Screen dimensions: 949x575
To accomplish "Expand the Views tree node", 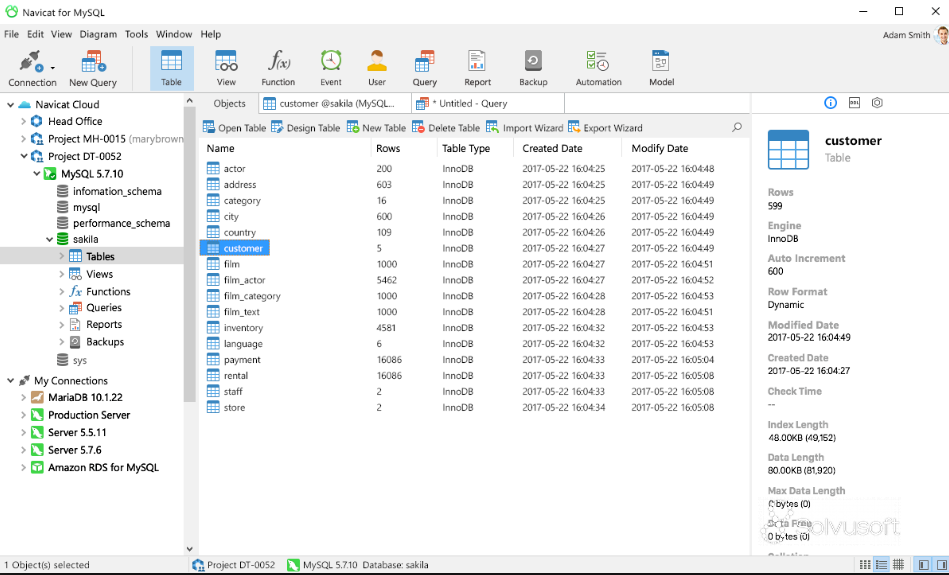I will click(x=61, y=274).
